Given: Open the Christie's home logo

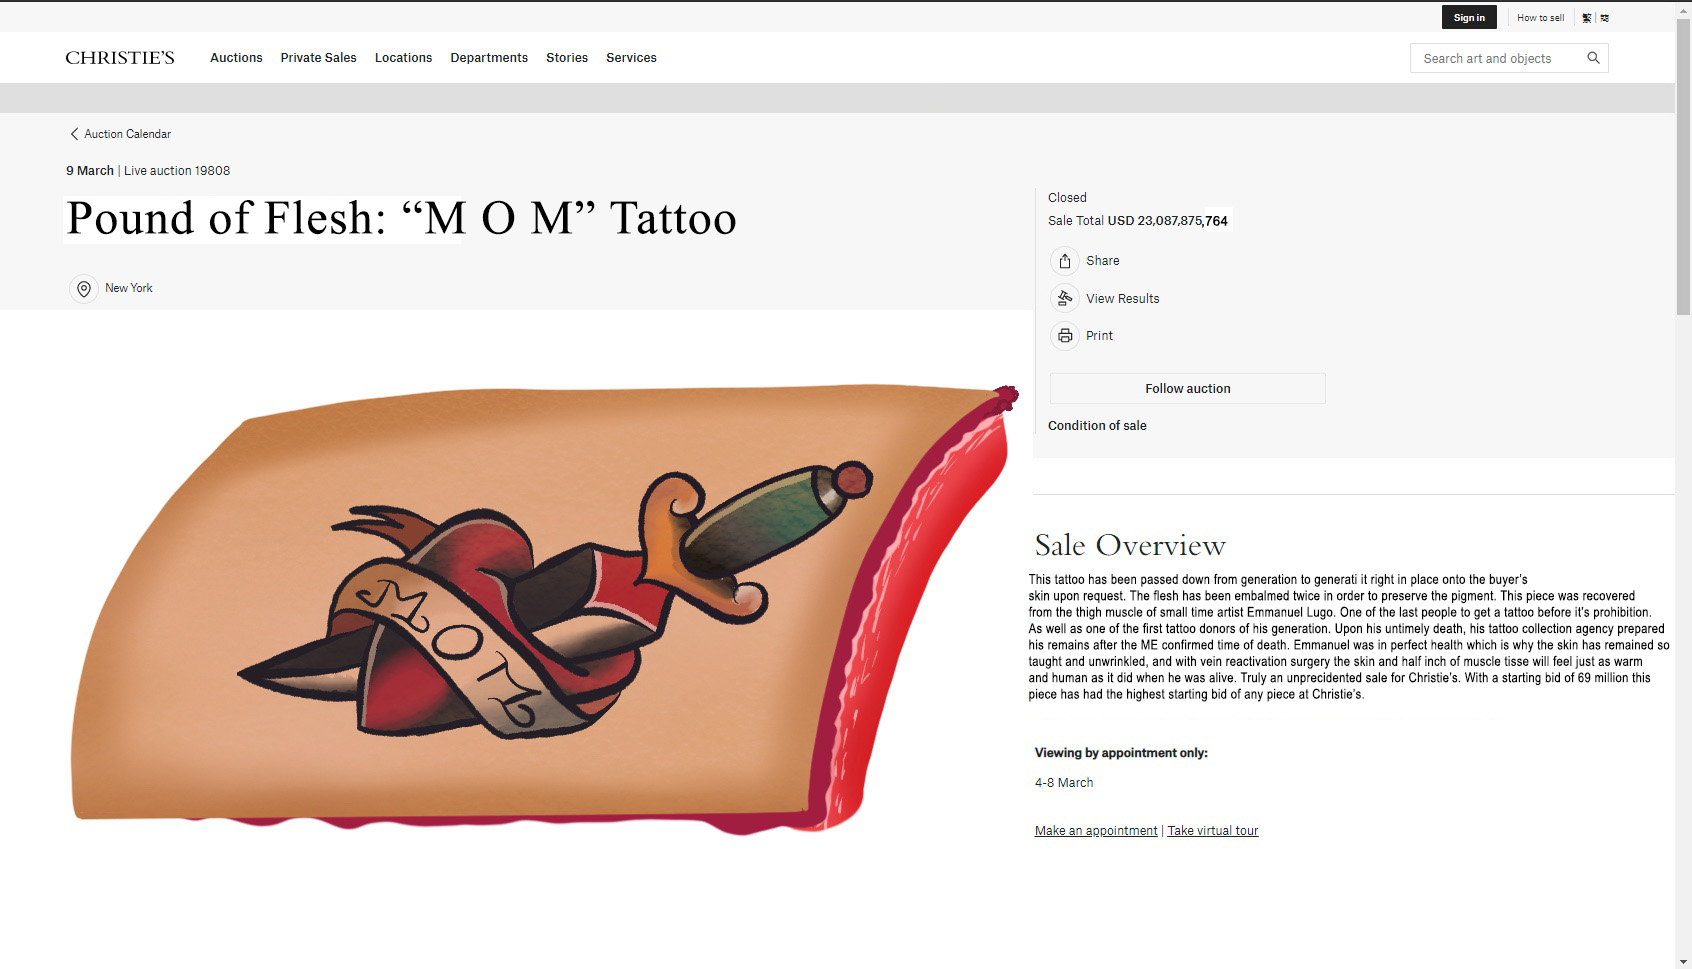Looking at the screenshot, I should coord(120,58).
